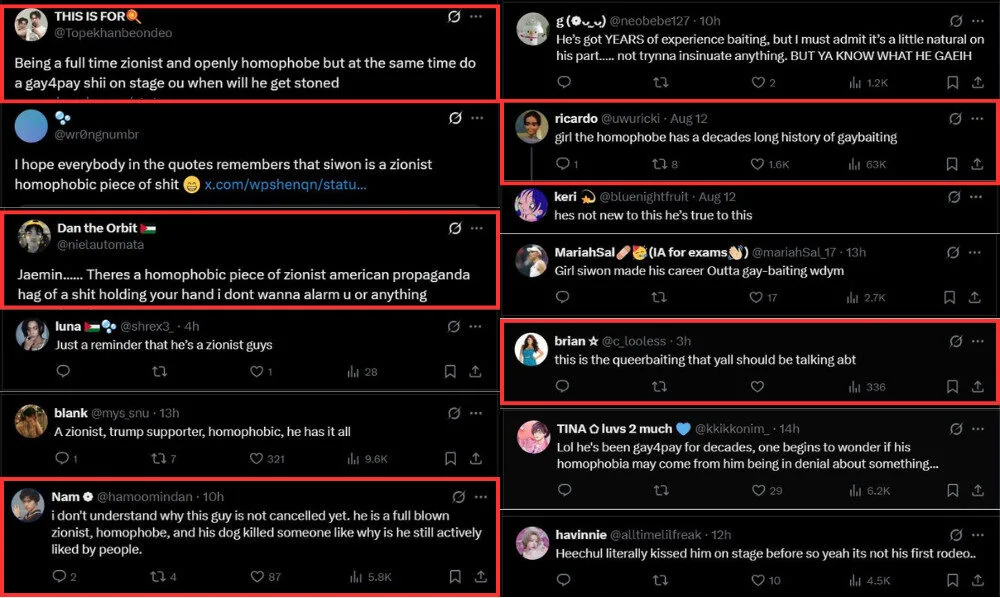Open the x.com/wpshenqn status link
Screen dimensions: 1000x598
pos(285,185)
